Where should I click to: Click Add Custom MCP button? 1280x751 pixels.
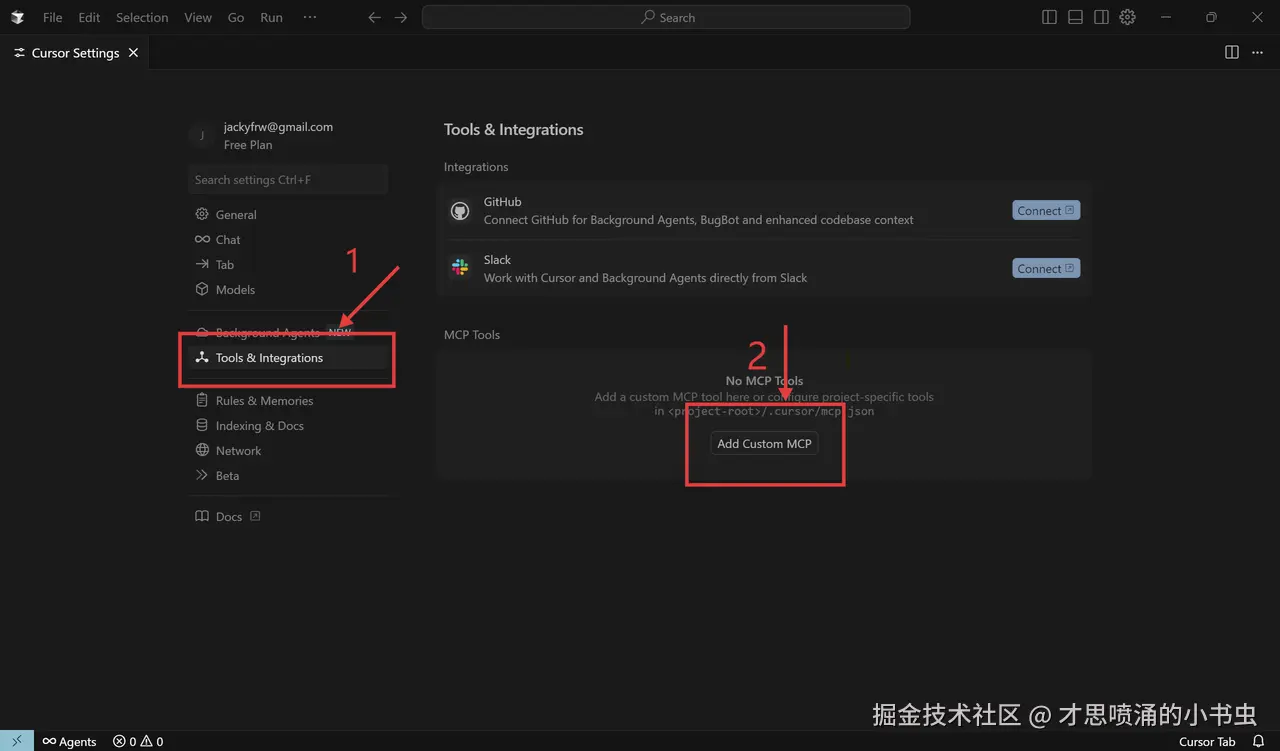coord(764,444)
